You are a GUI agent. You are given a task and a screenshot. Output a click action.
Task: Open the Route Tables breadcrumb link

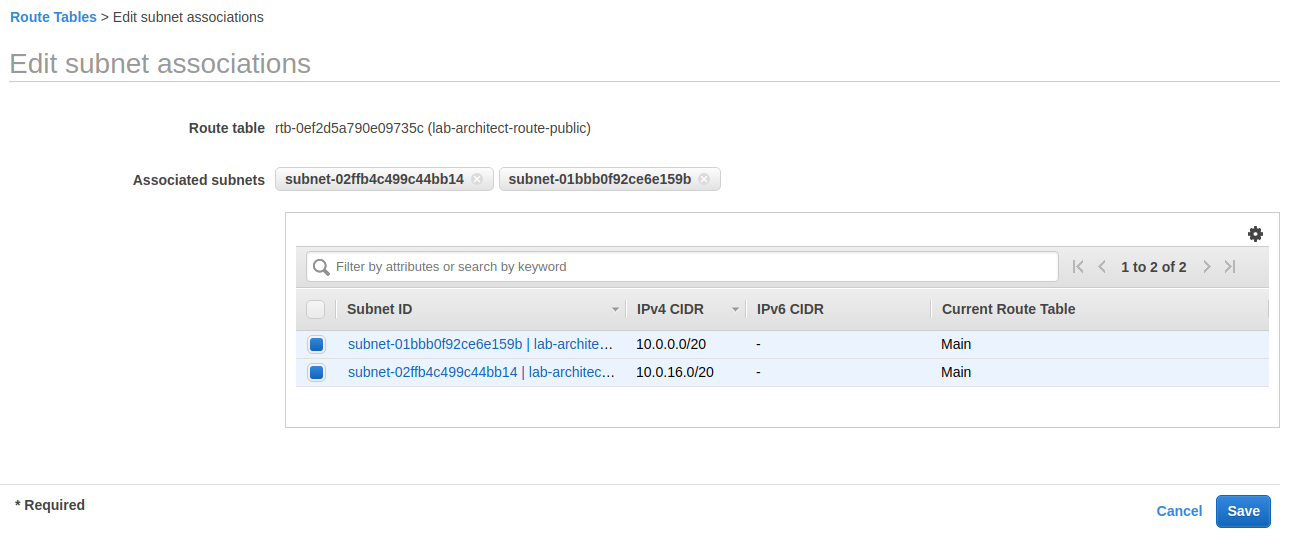[53, 17]
